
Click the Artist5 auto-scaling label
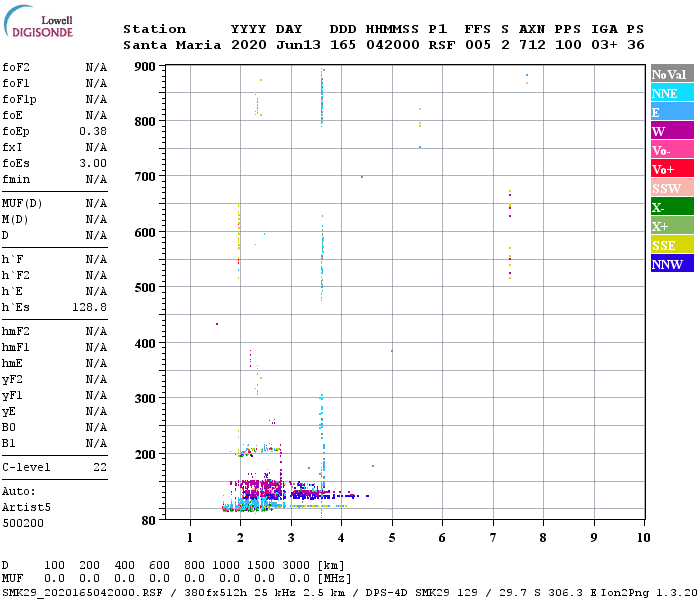click(26, 508)
